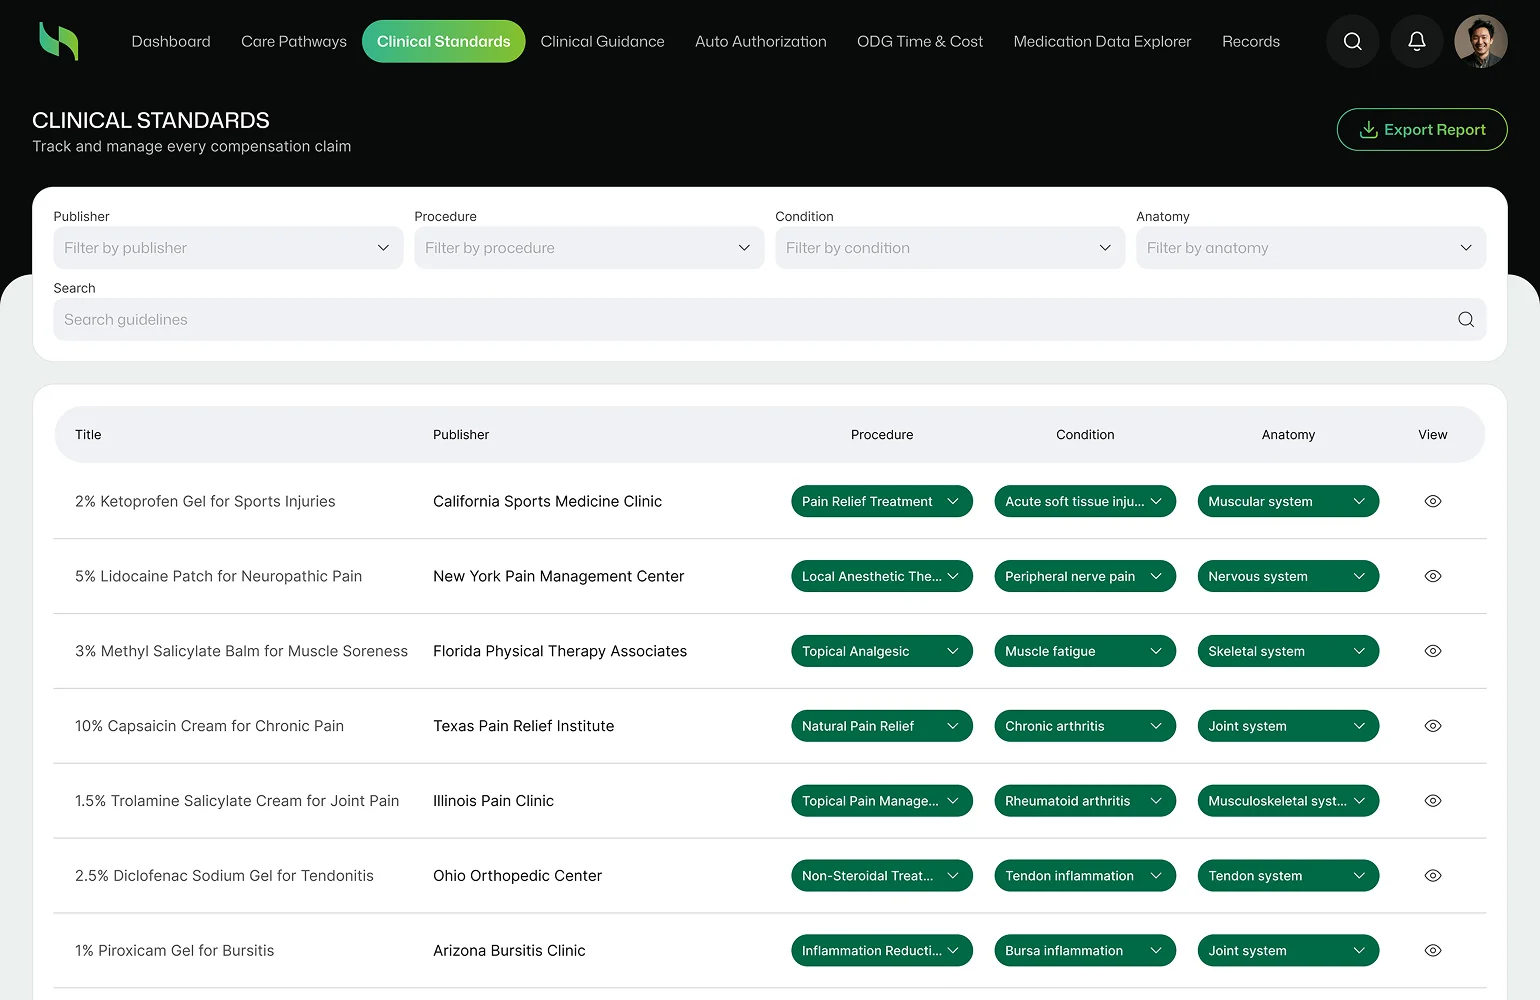
Task: View details of Ketoprofen Gel via eye icon
Action: coord(1432,501)
